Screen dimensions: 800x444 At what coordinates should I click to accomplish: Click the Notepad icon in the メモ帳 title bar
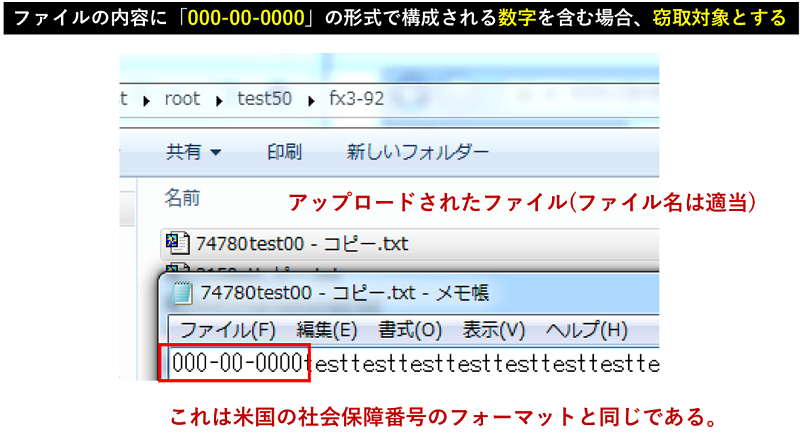tap(182, 293)
